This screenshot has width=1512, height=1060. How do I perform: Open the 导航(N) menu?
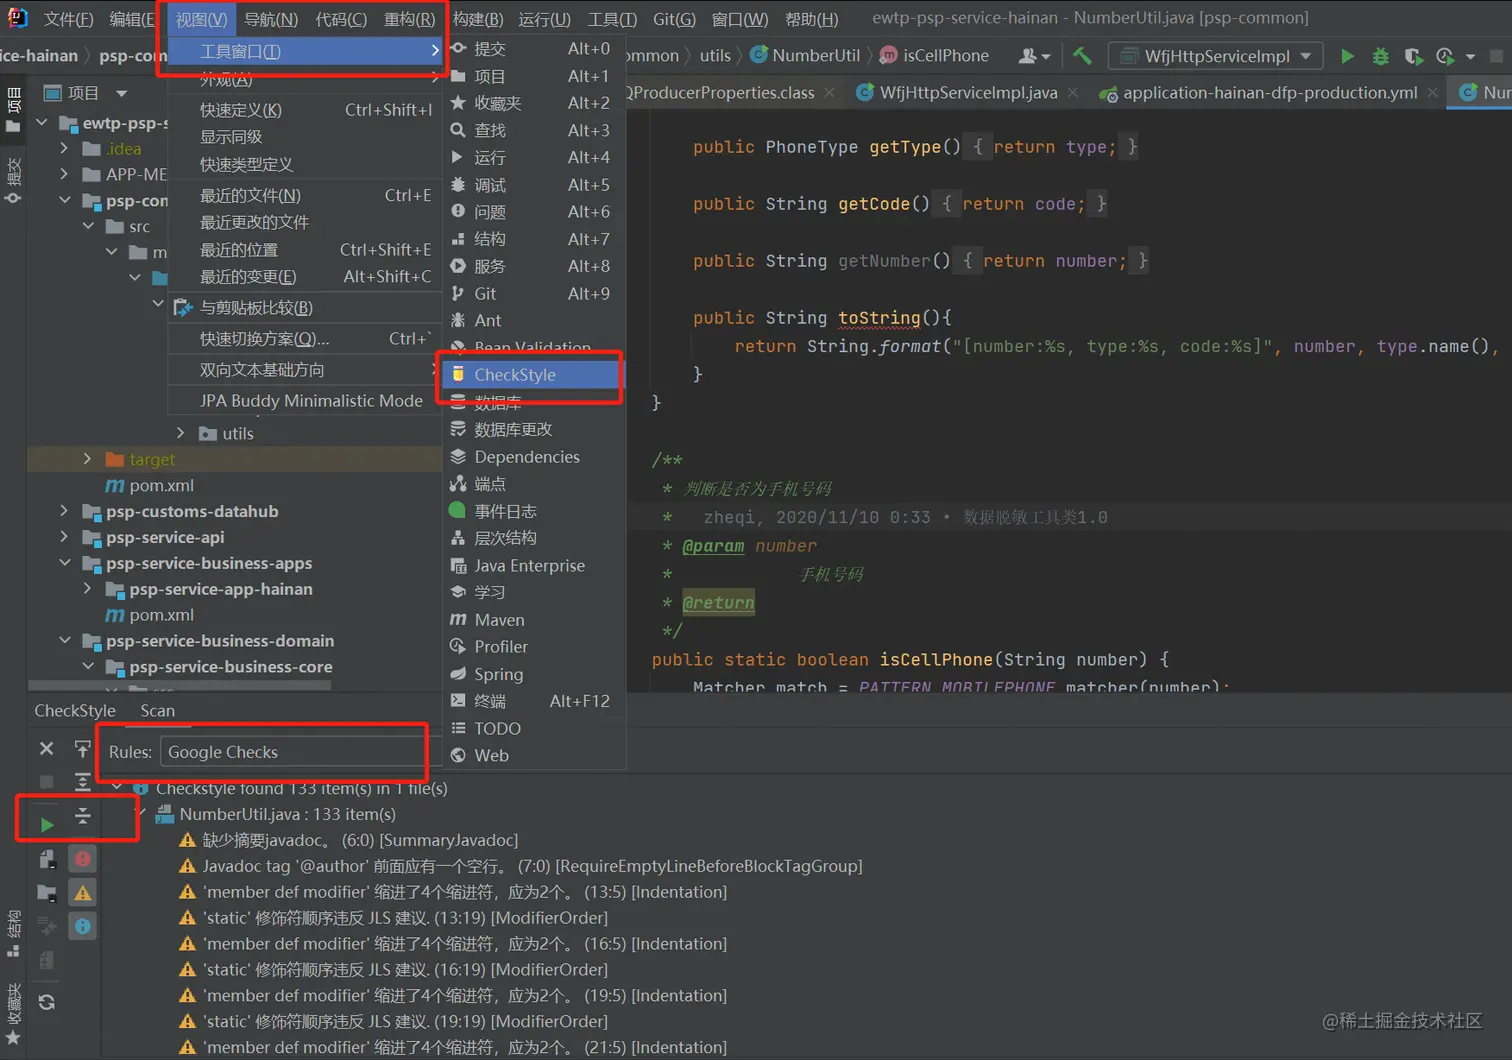click(x=271, y=19)
